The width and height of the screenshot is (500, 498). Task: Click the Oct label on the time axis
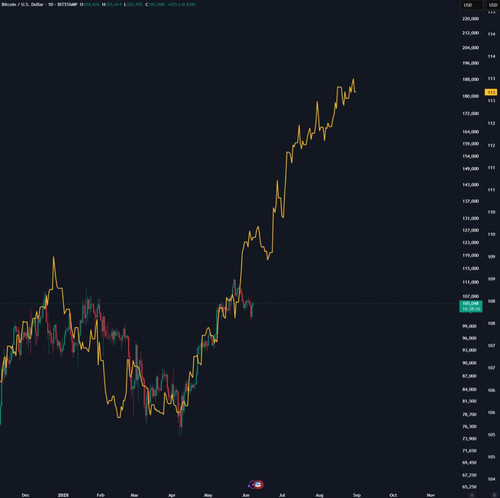pos(393,495)
